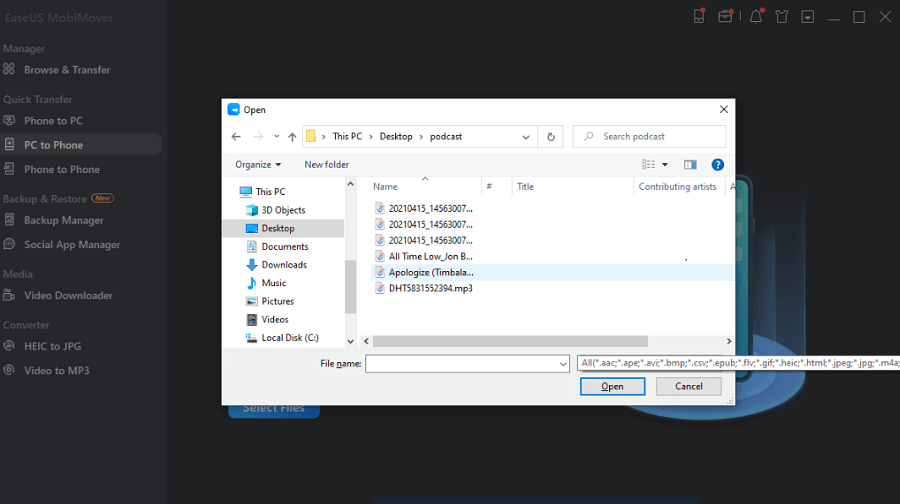
Task: Click Desktop in the address breadcrumb
Action: [x=396, y=137]
